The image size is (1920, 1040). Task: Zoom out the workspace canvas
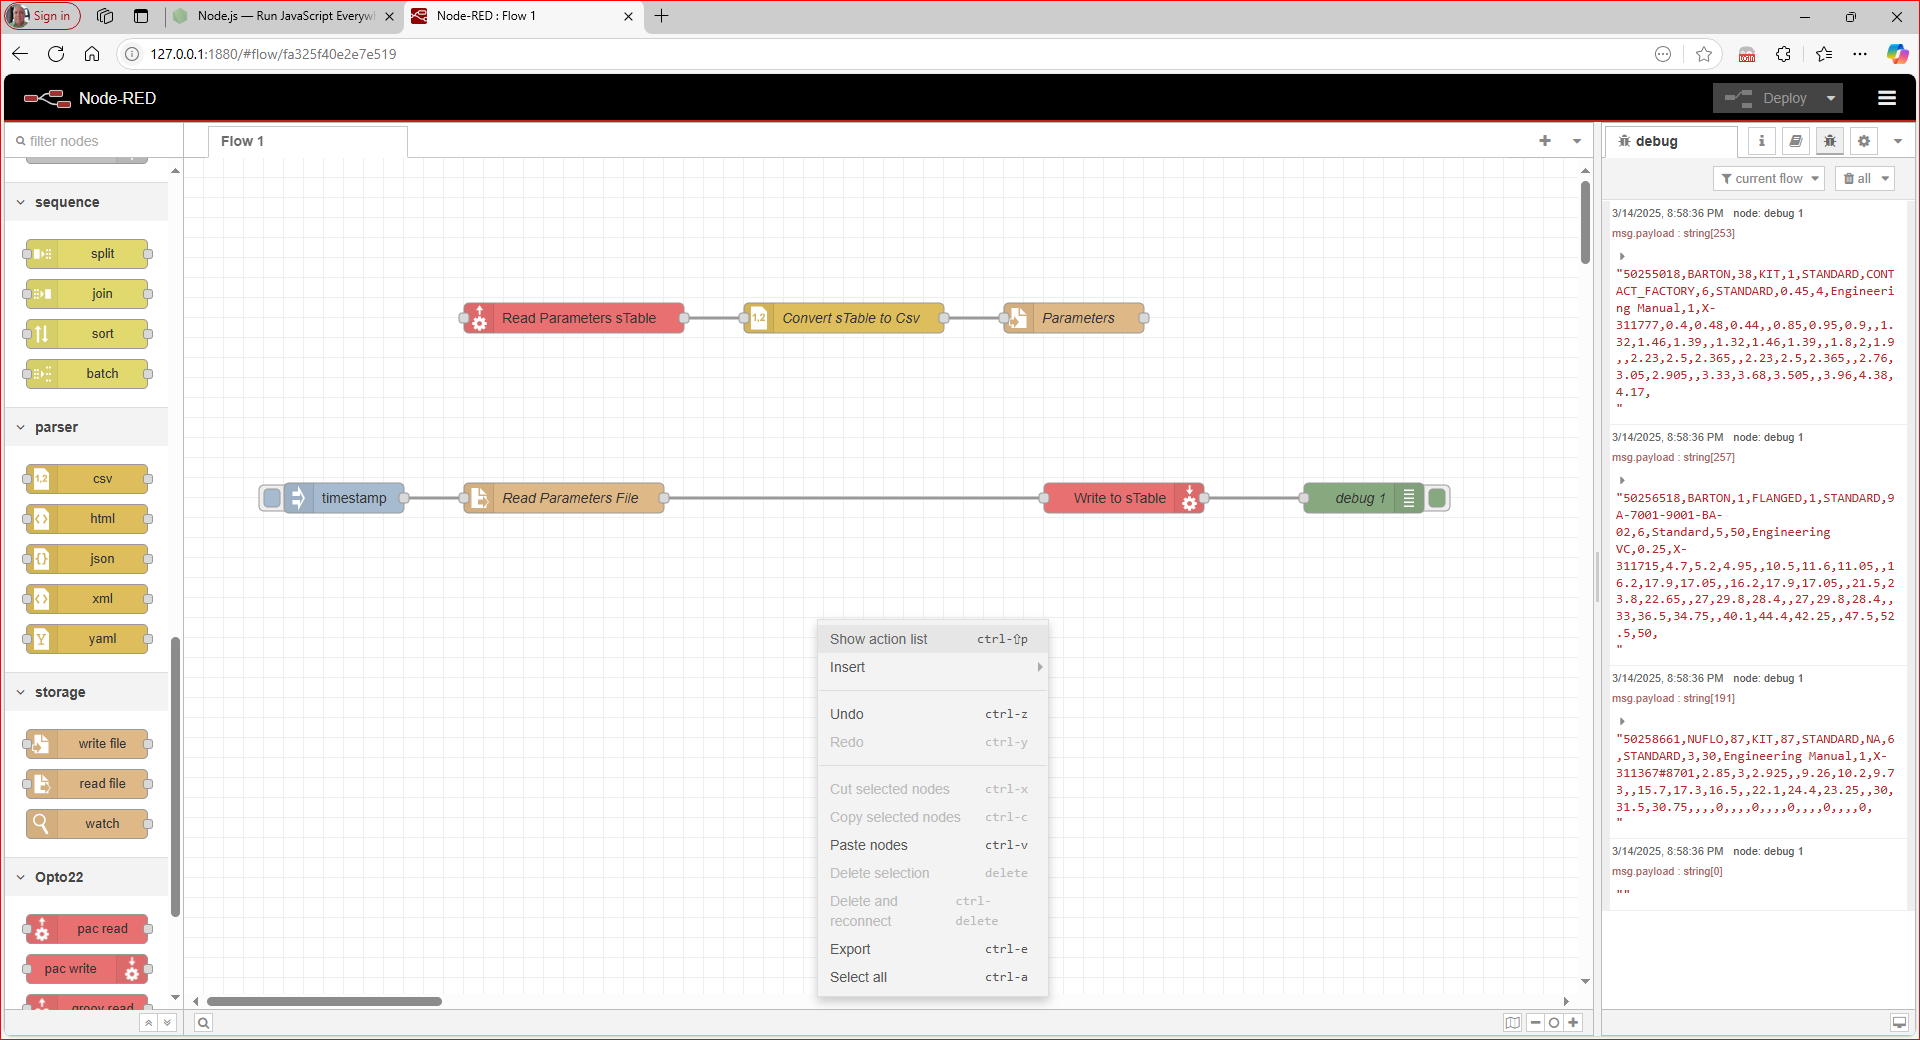click(x=1536, y=1022)
